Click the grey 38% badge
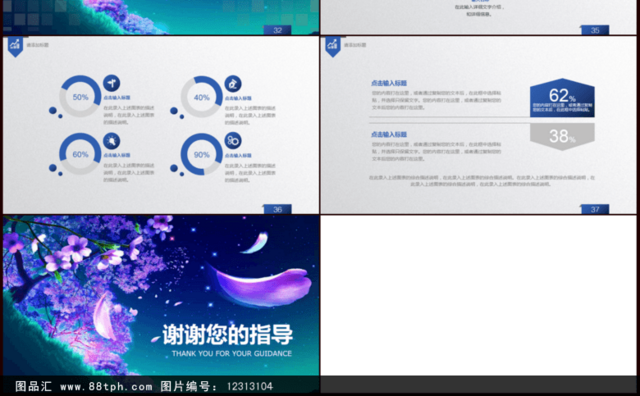 point(562,137)
